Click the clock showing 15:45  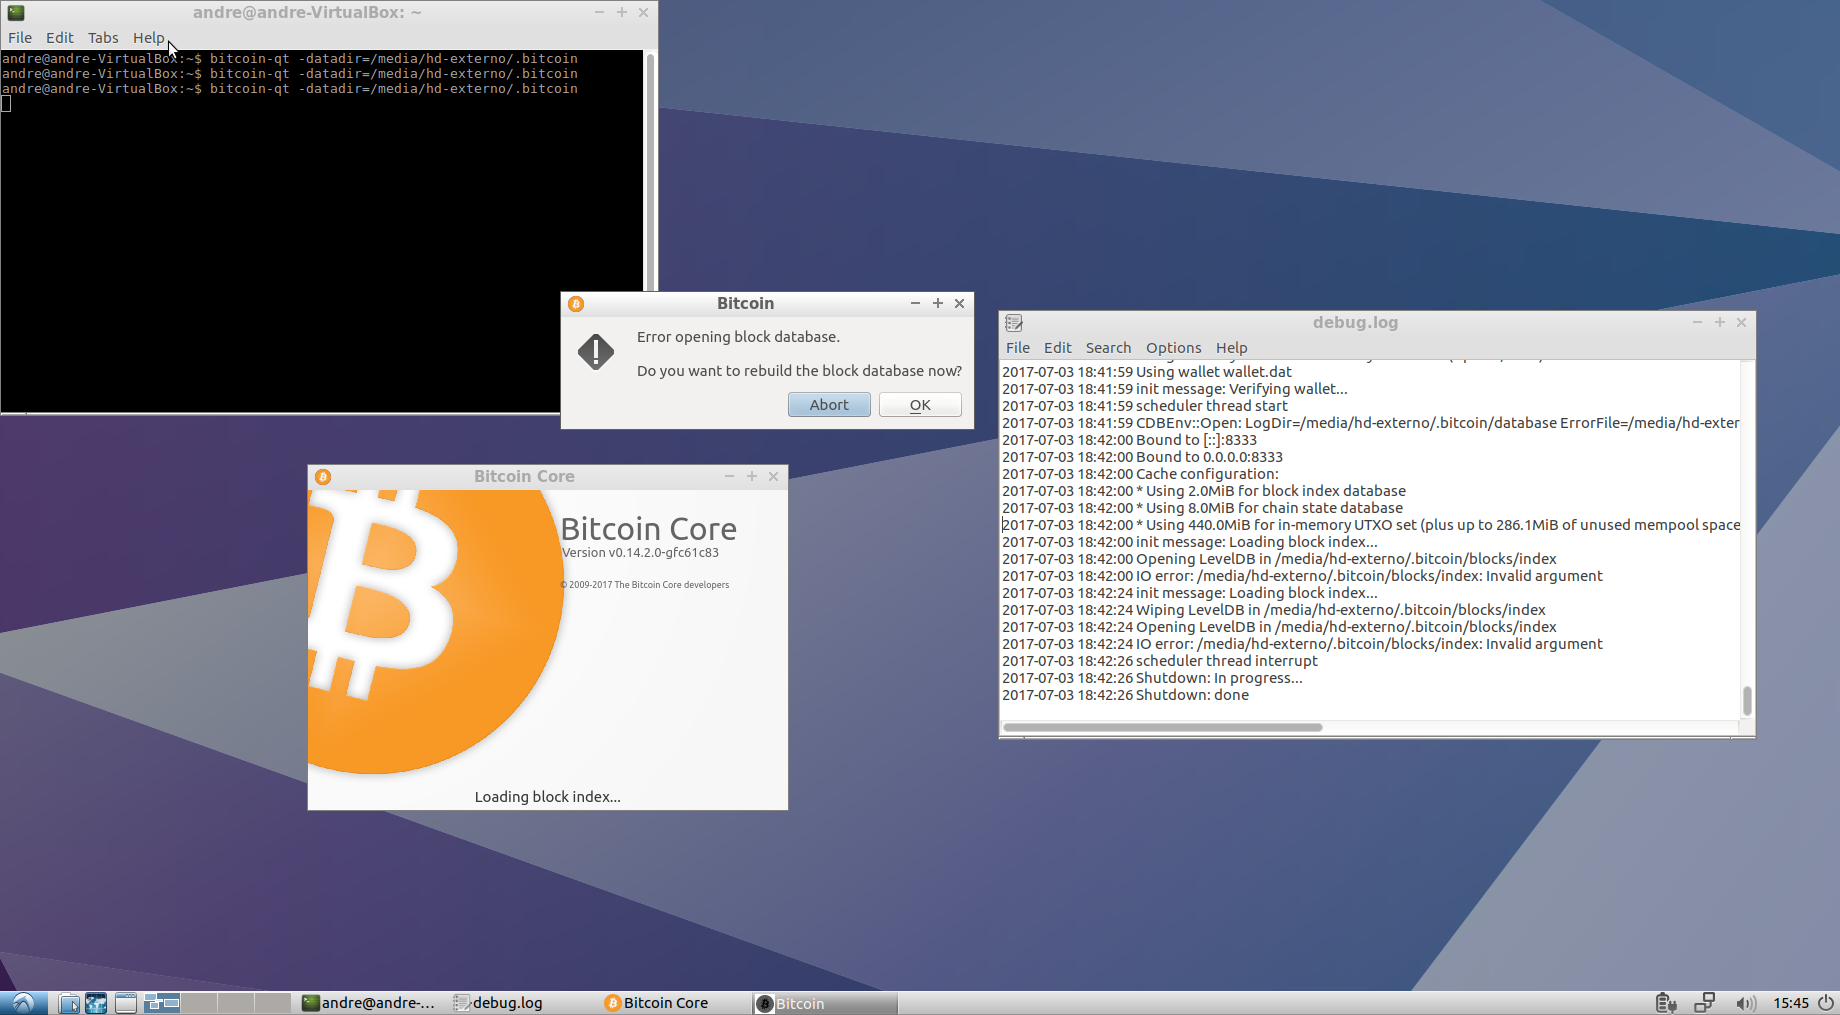point(1791,1003)
